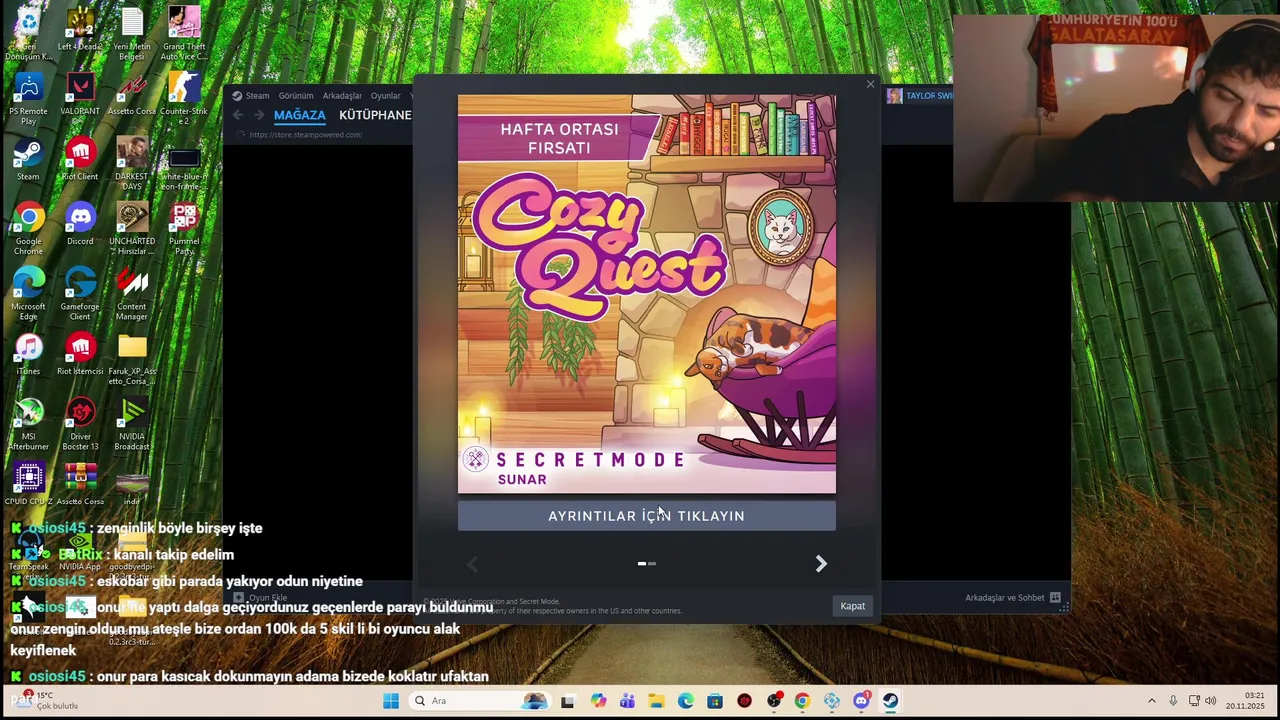The image size is (1280, 720).
Task: Open the Arkadaşlar menu in Steam
Action: click(342, 96)
